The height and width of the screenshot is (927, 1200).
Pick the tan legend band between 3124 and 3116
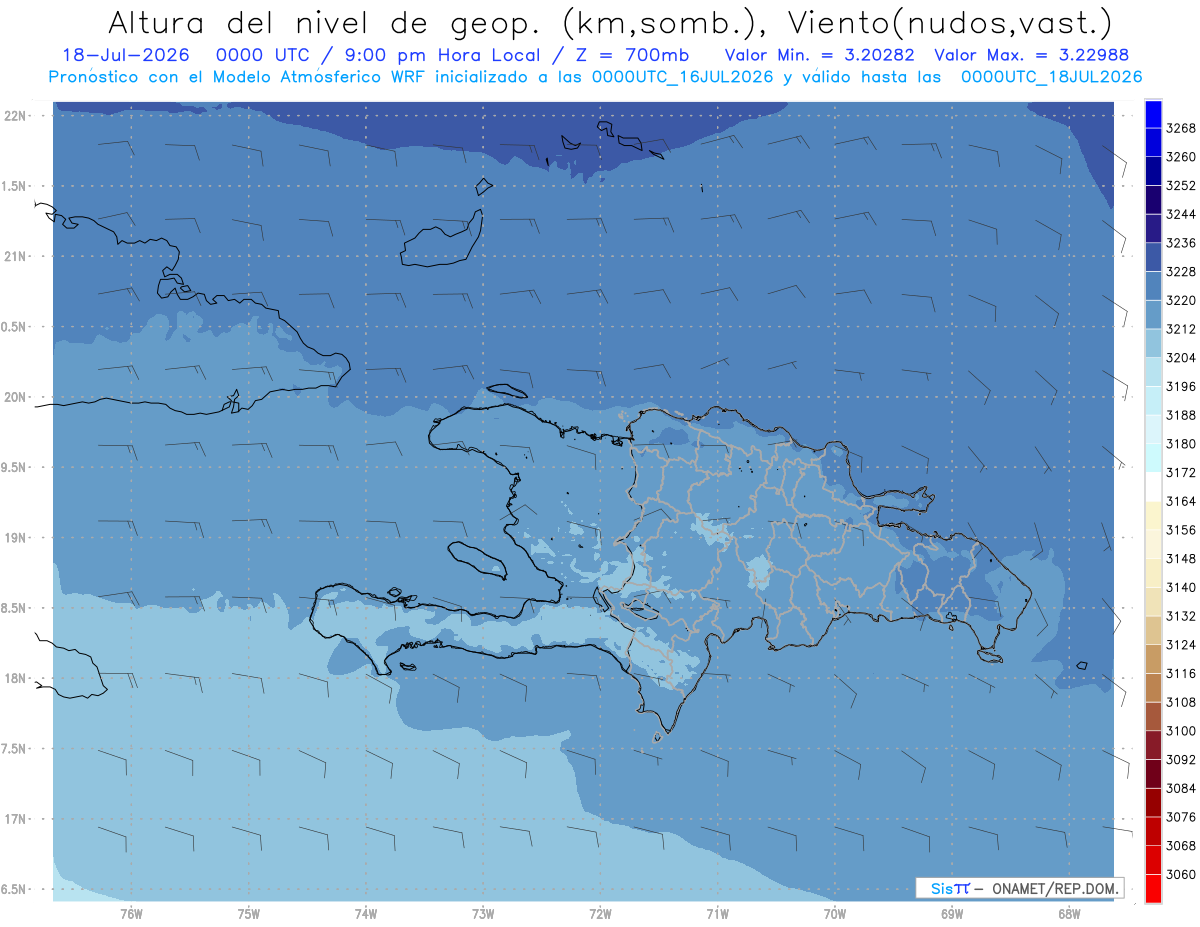pyautogui.click(x=1153, y=659)
